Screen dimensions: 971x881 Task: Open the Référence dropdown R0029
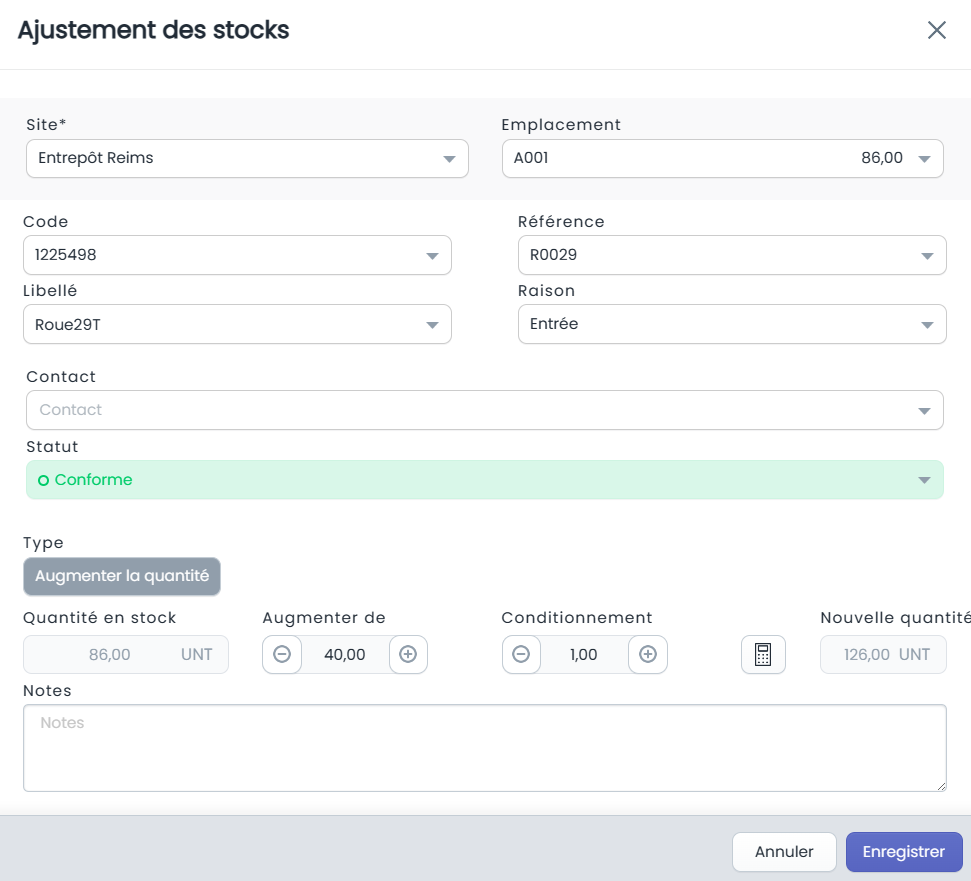click(732, 255)
